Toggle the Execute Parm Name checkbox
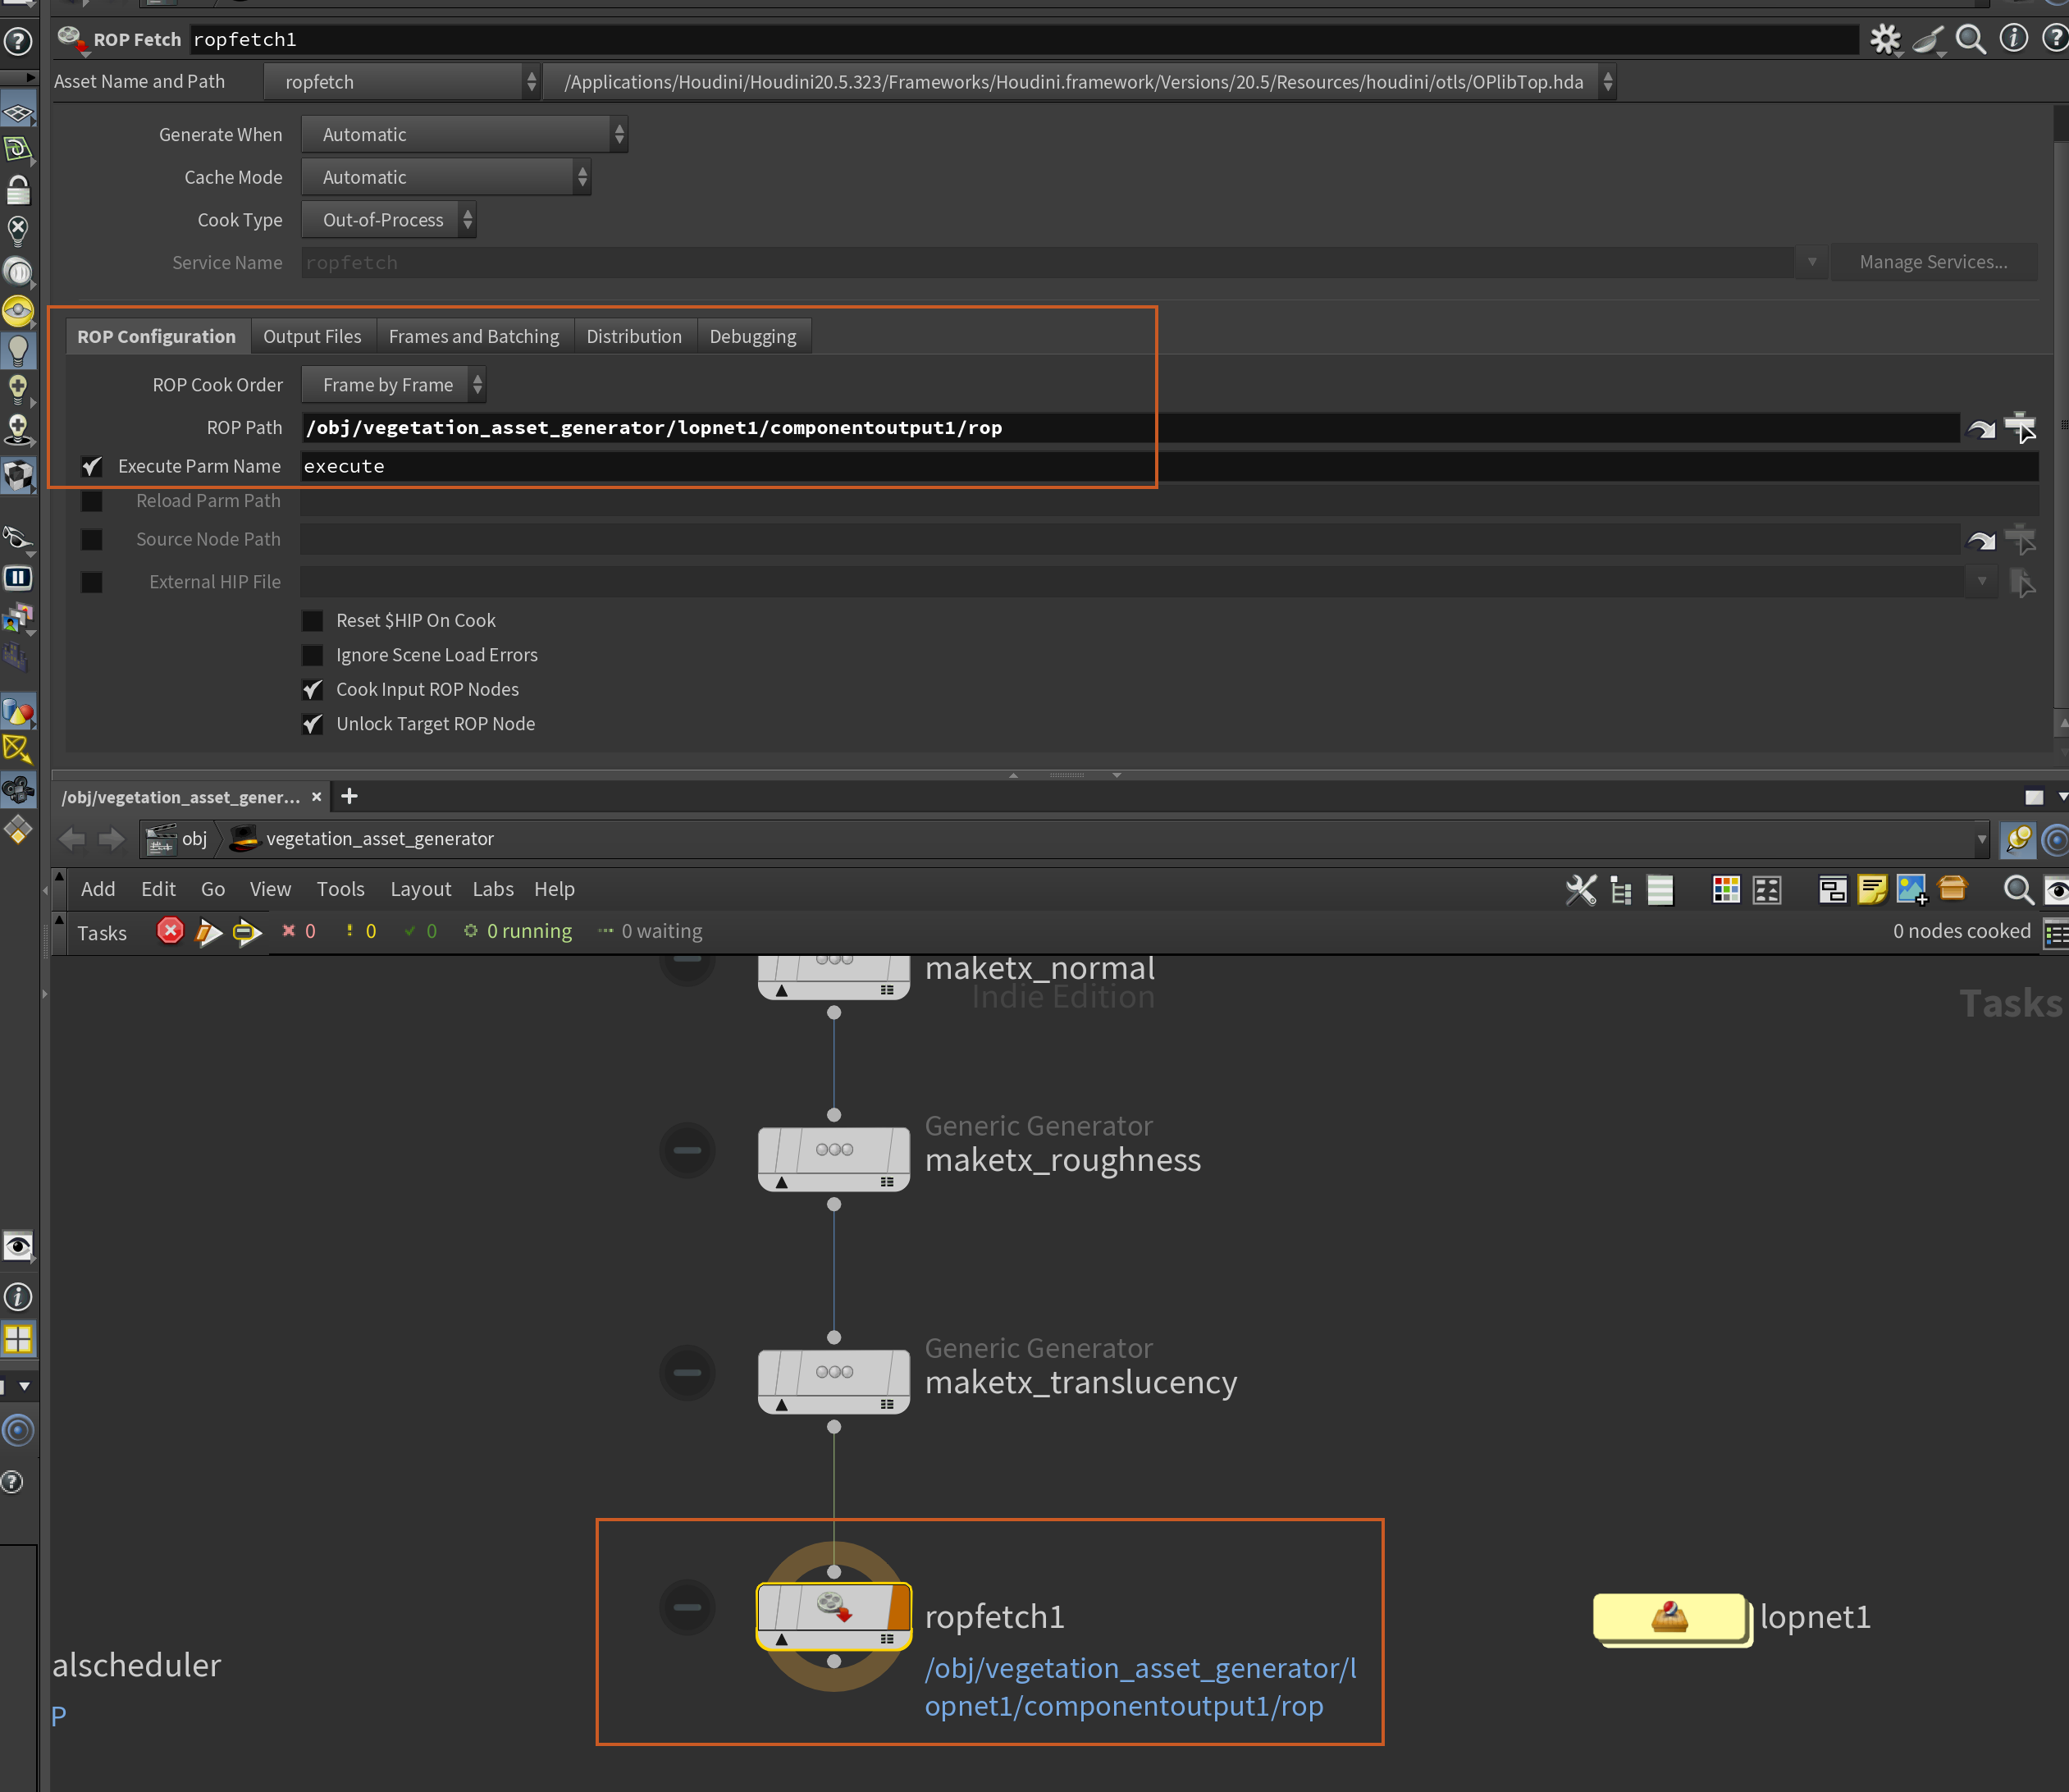 [x=92, y=467]
